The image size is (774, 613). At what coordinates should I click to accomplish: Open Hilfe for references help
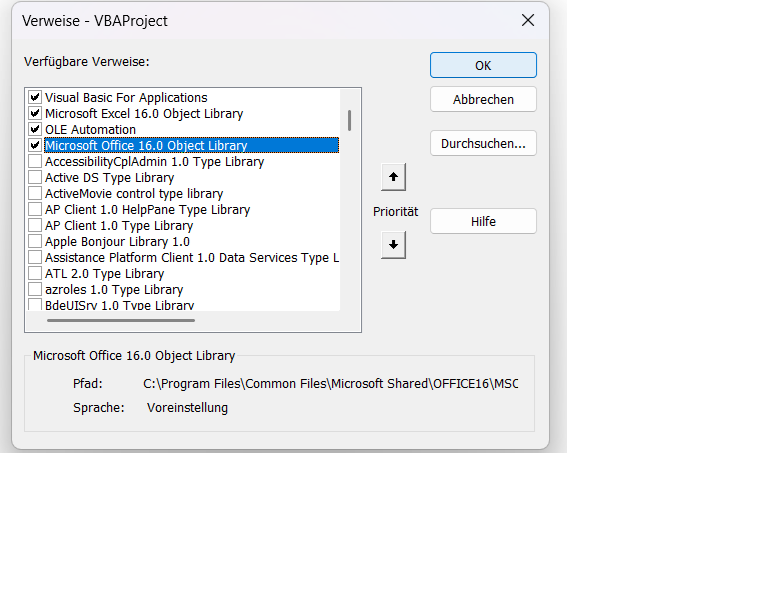(483, 221)
